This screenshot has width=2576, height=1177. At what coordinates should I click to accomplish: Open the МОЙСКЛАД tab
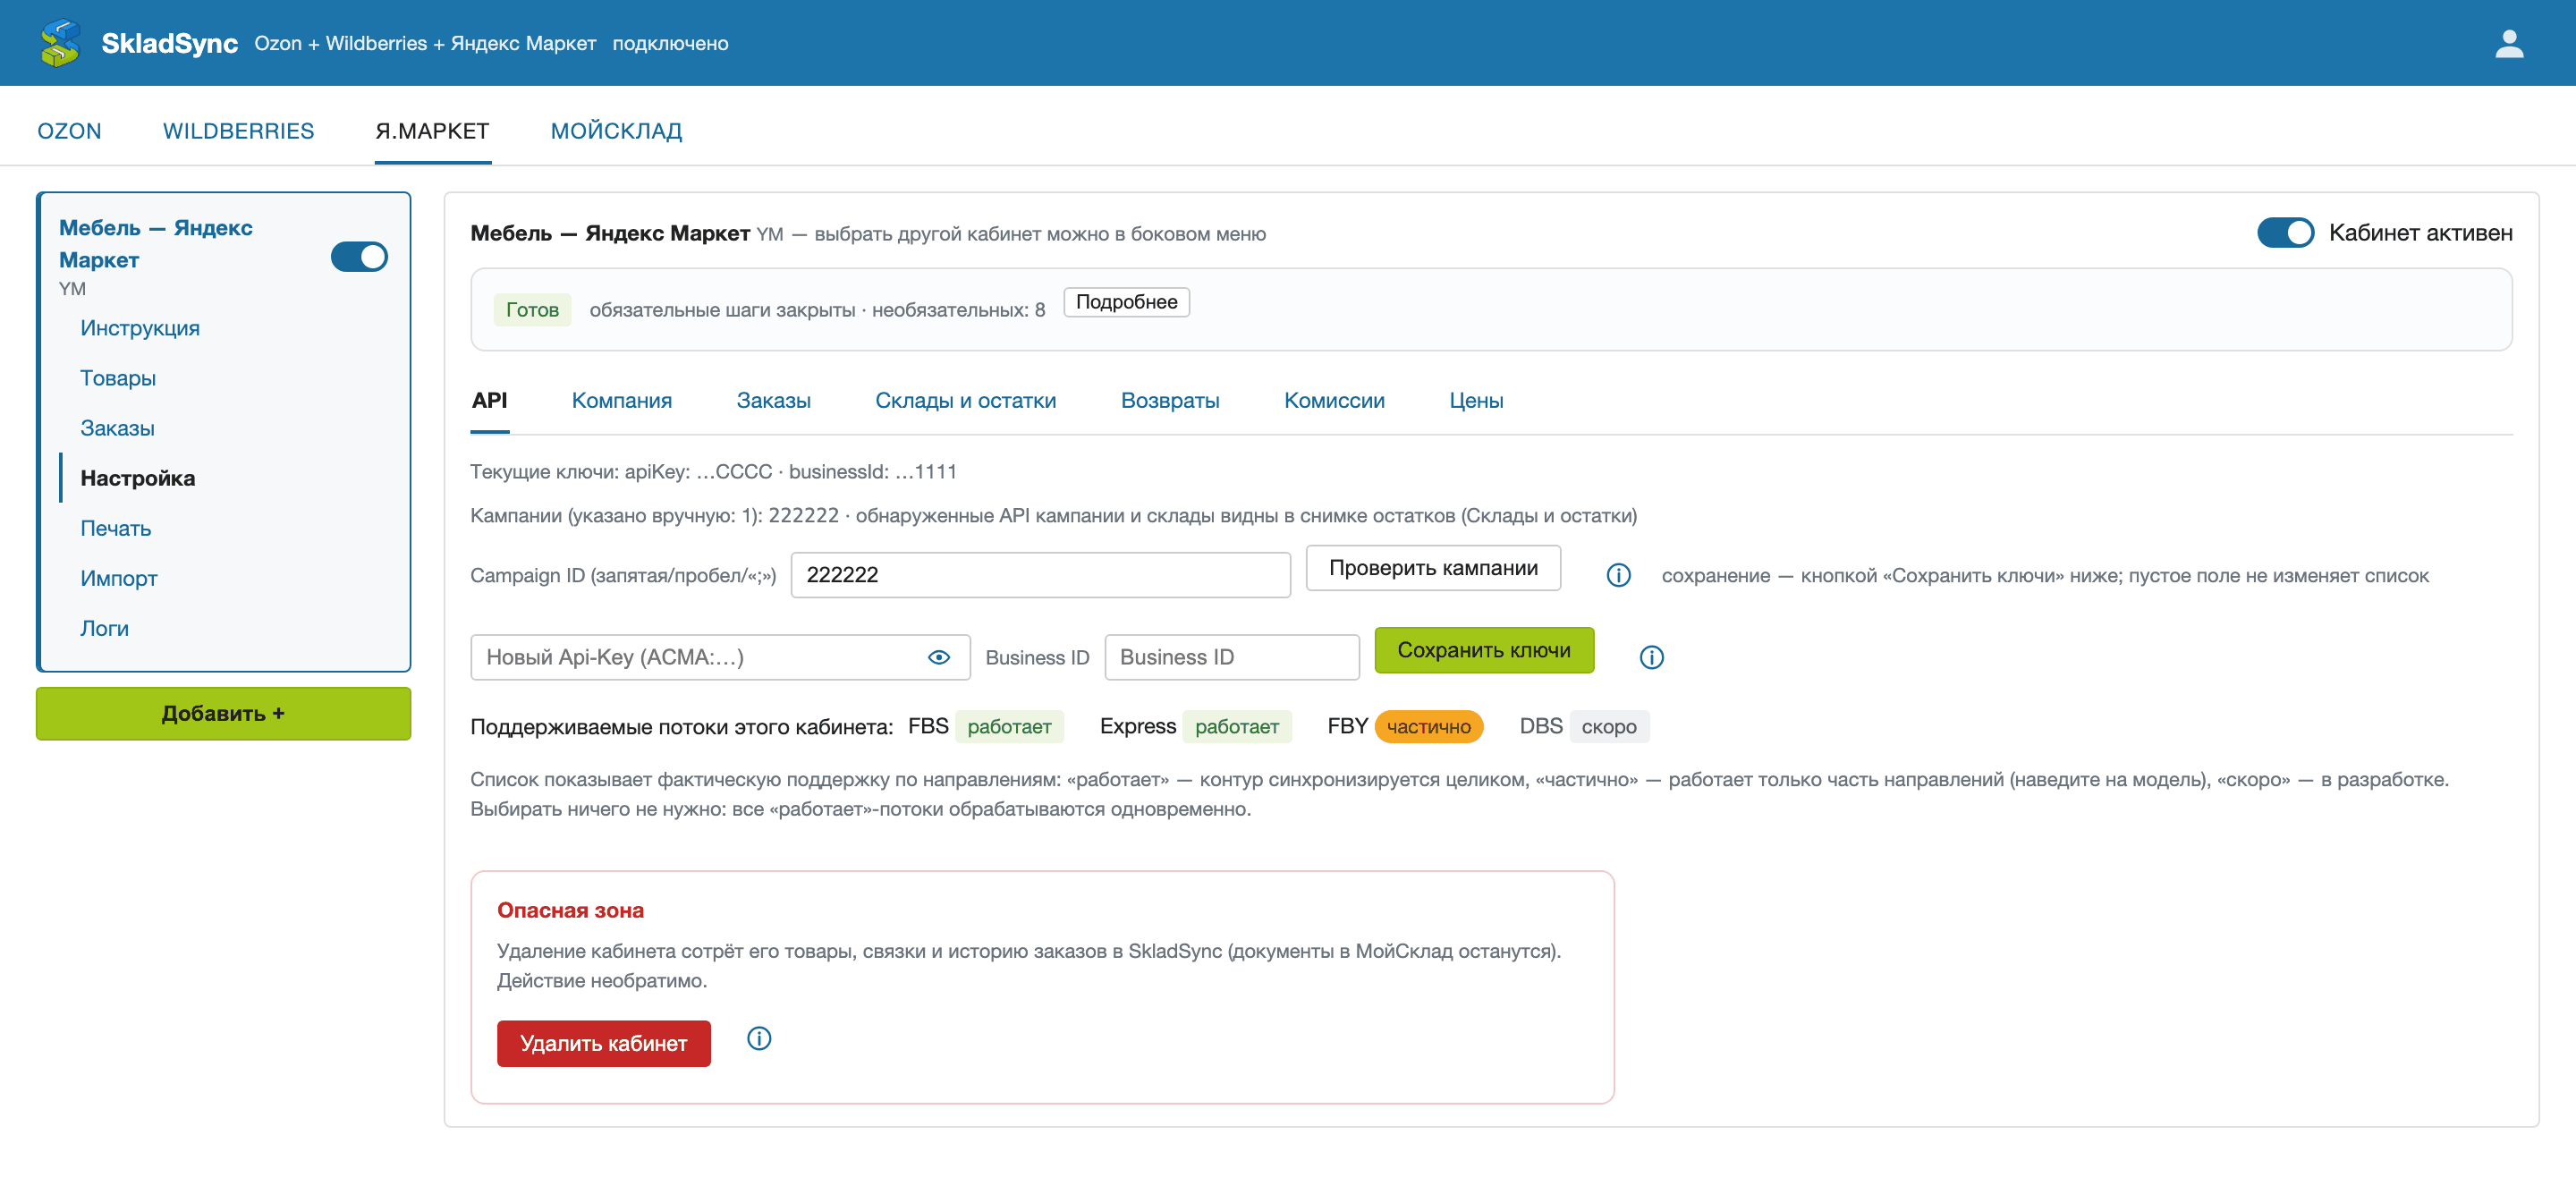tap(616, 131)
